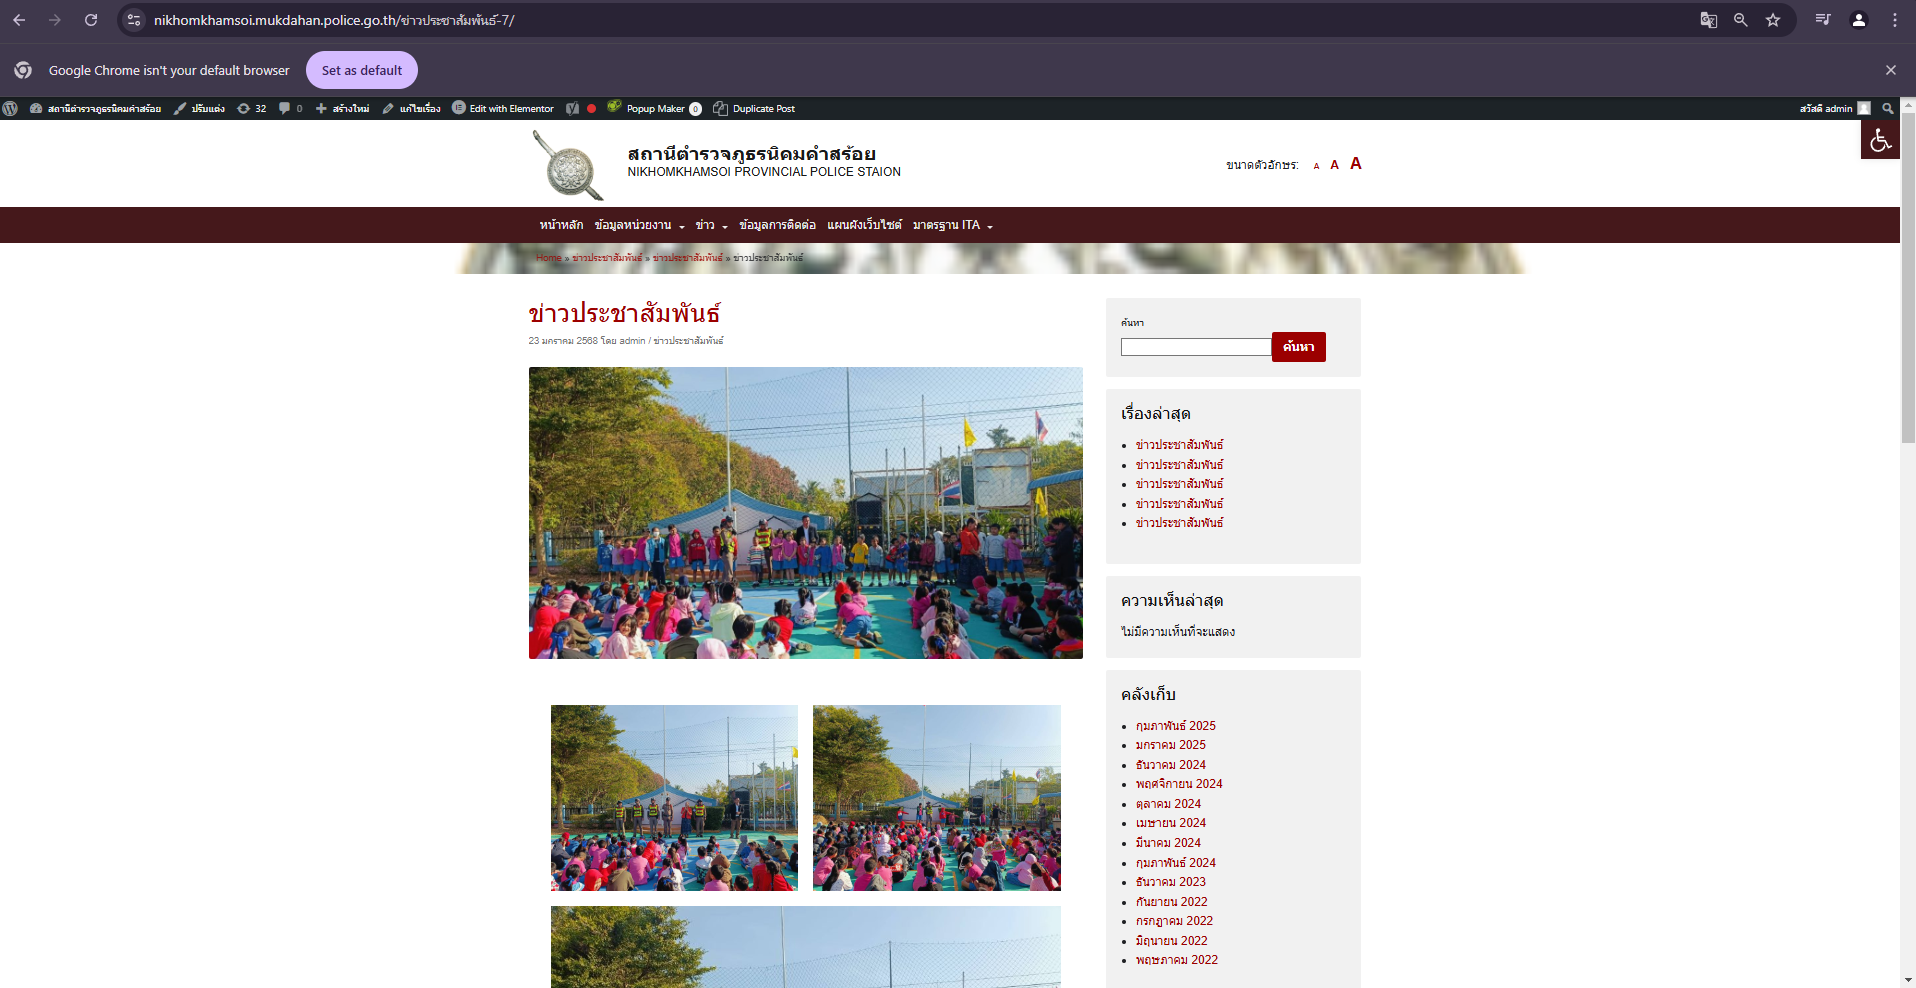
Task: Open the Chrome zoom magnifier icon
Action: coord(1741,20)
